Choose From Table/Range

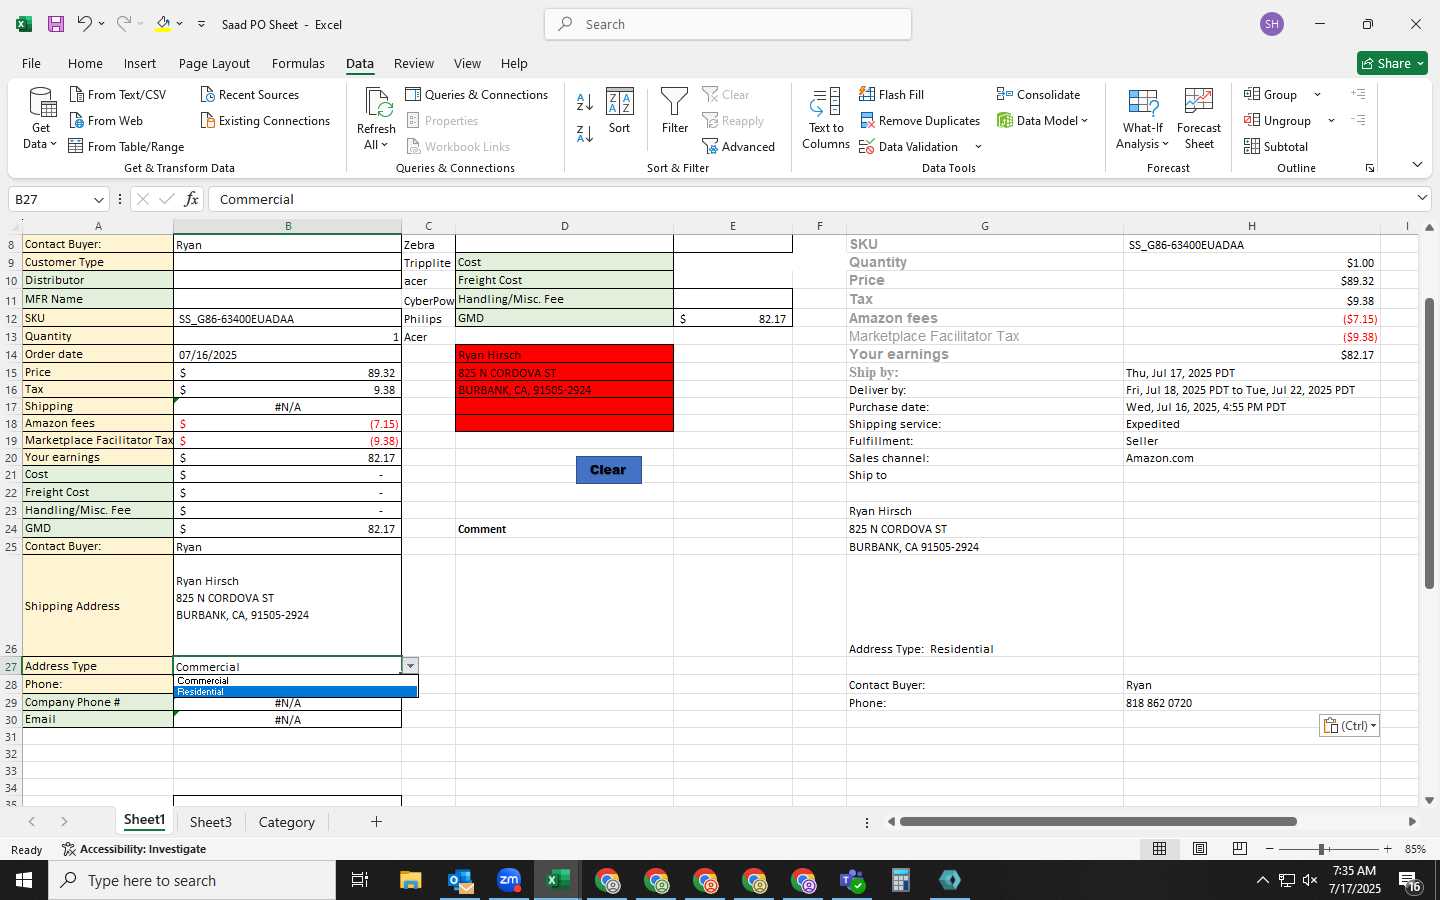tap(127, 146)
